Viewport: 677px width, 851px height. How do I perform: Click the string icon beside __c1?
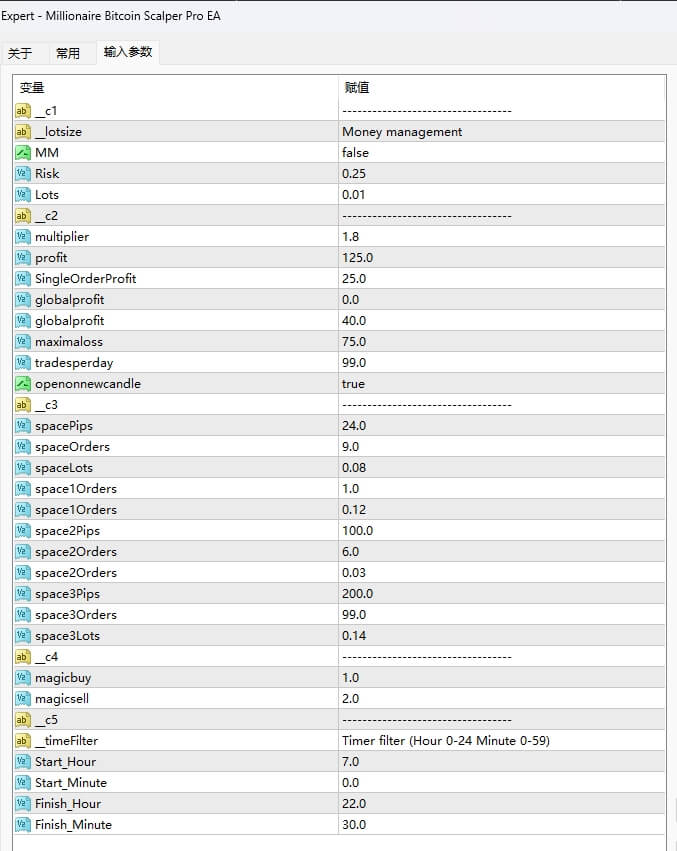pyautogui.click(x=22, y=111)
